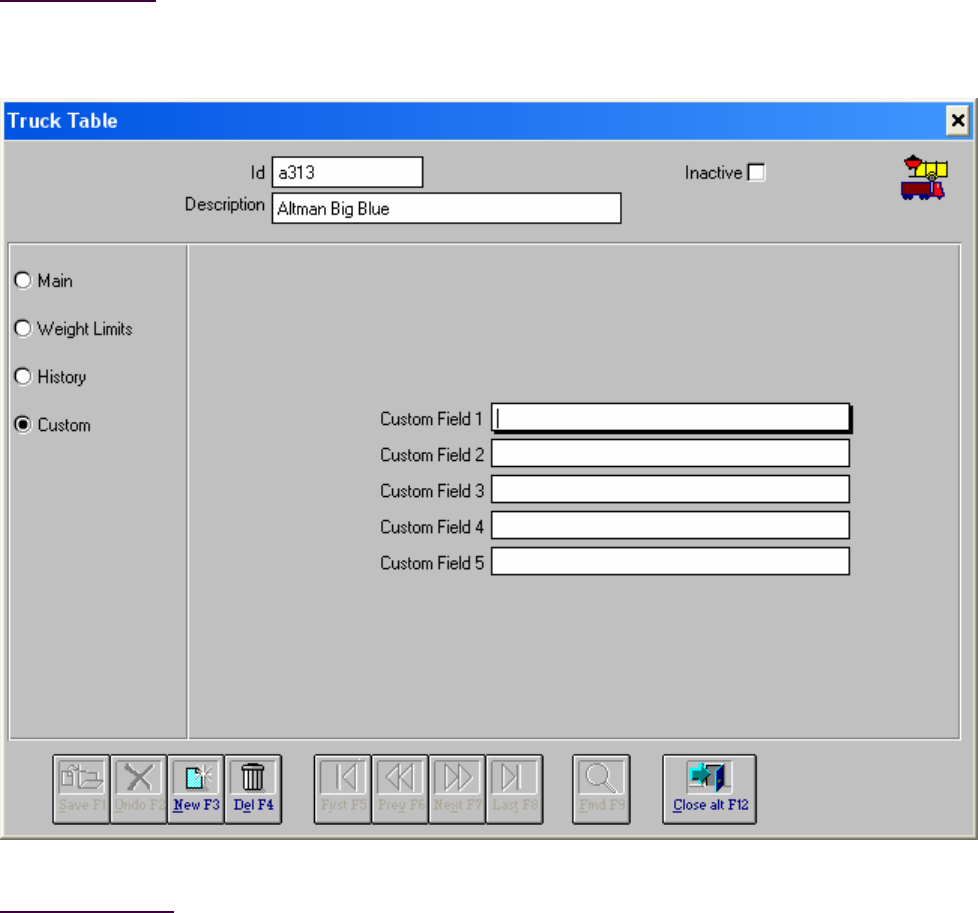Click the Undo F2 button
This screenshot has width=978, height=913.
coord(138,790)
